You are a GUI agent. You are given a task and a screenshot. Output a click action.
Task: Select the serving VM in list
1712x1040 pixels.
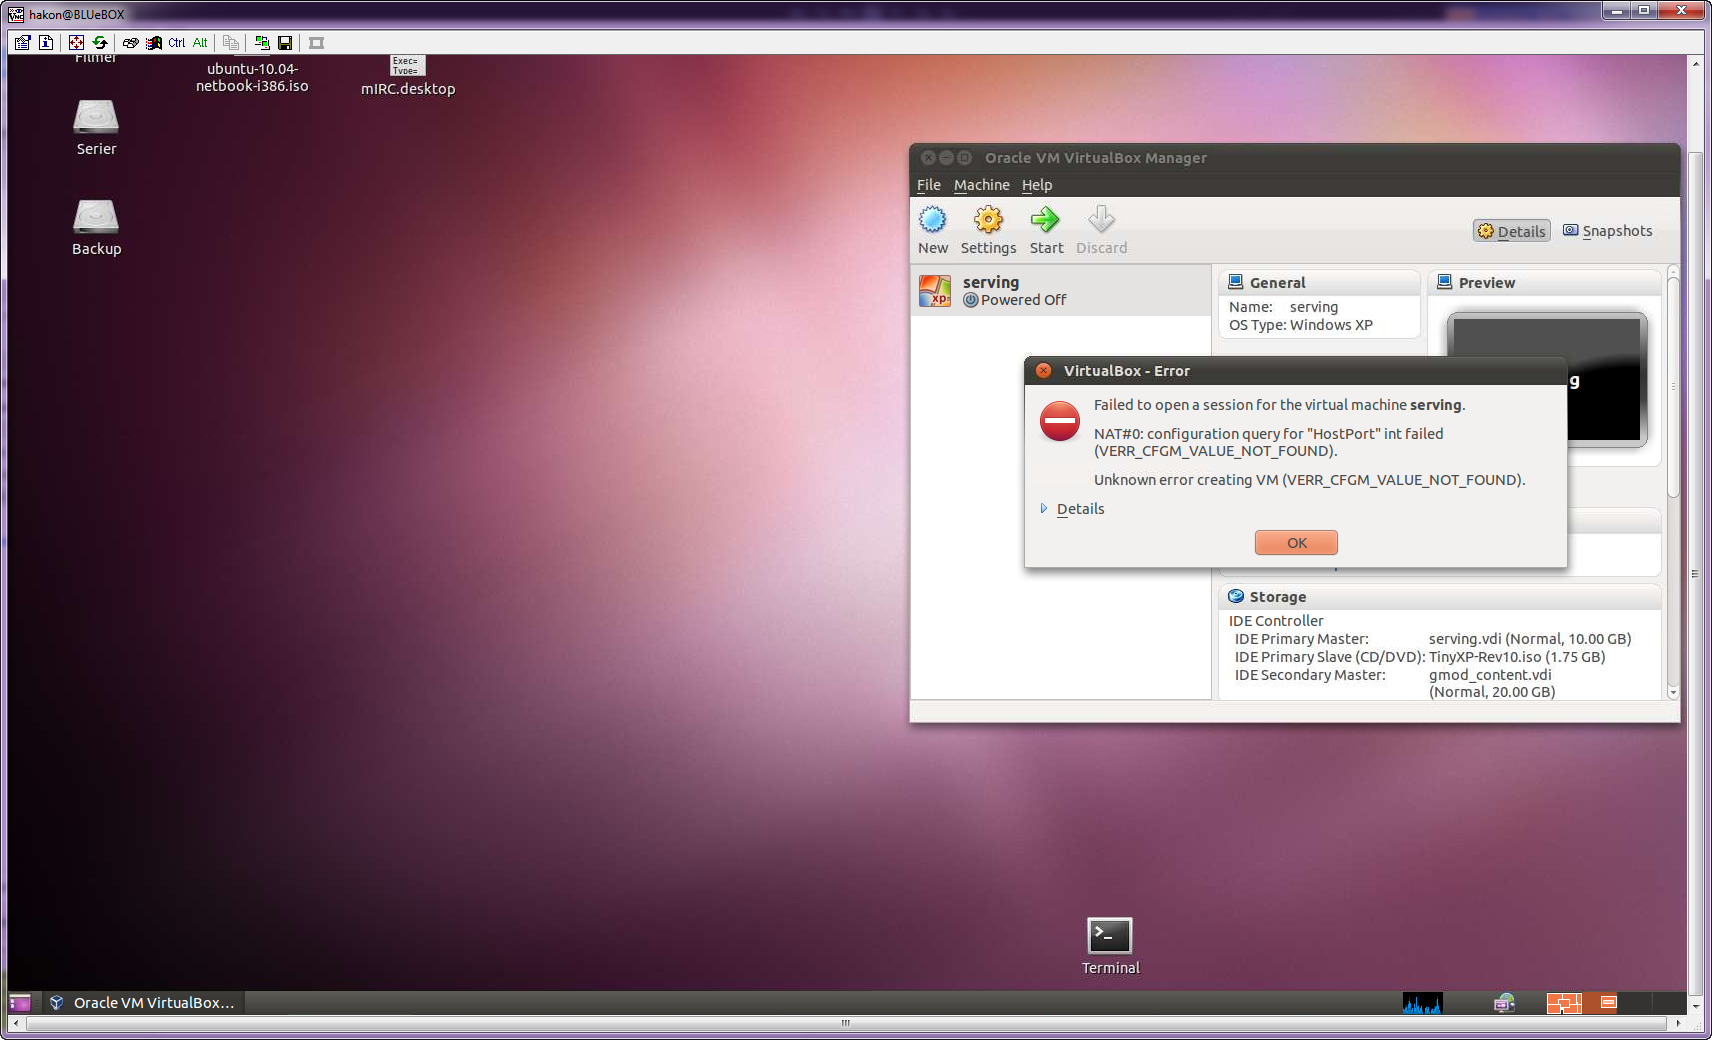[x=1061, y=291]
